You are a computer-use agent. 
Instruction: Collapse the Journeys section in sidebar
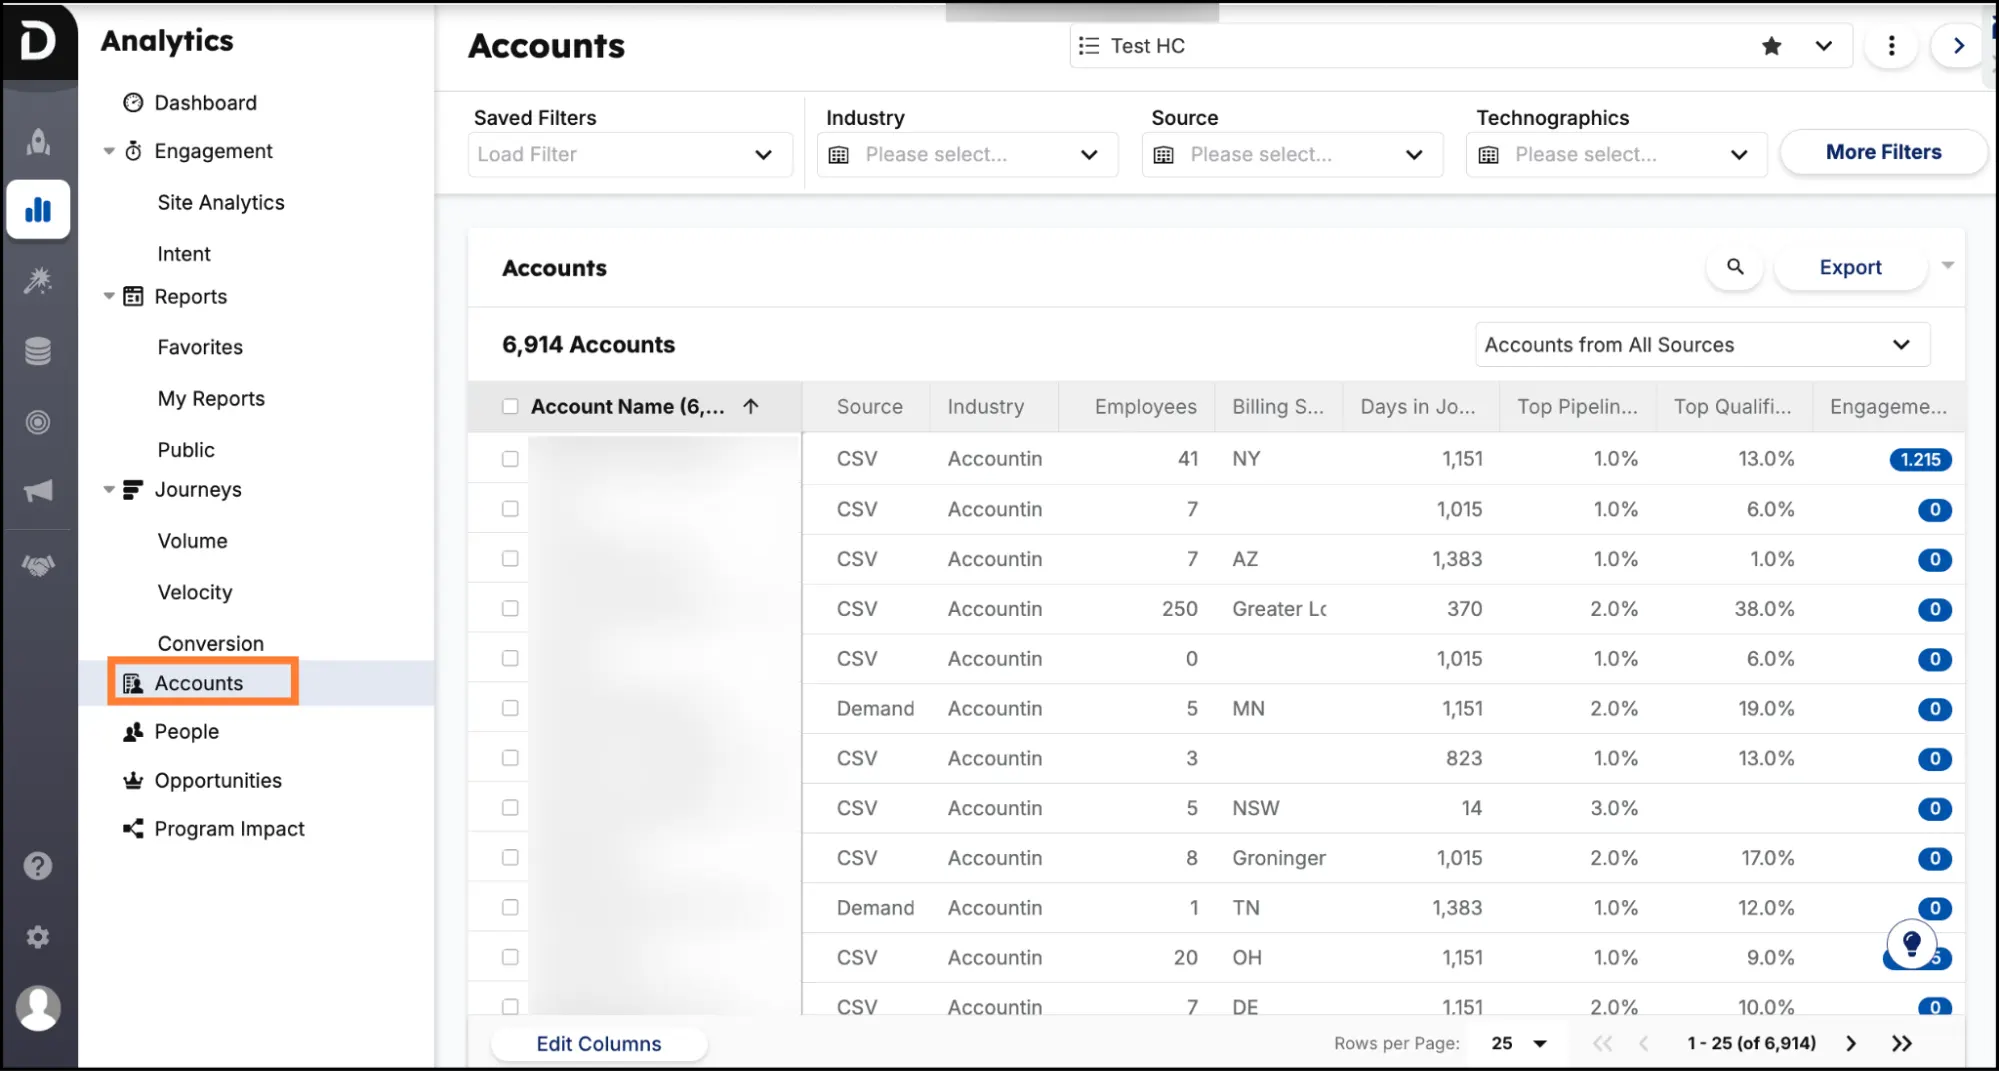pos(109,489)
